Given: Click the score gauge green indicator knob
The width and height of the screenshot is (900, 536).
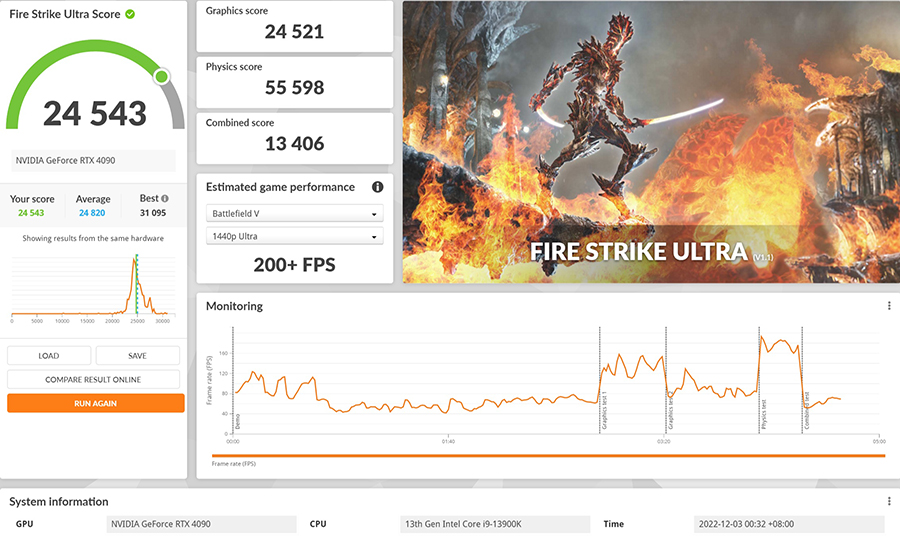Looking at the screenshot, I should point(162,76).
